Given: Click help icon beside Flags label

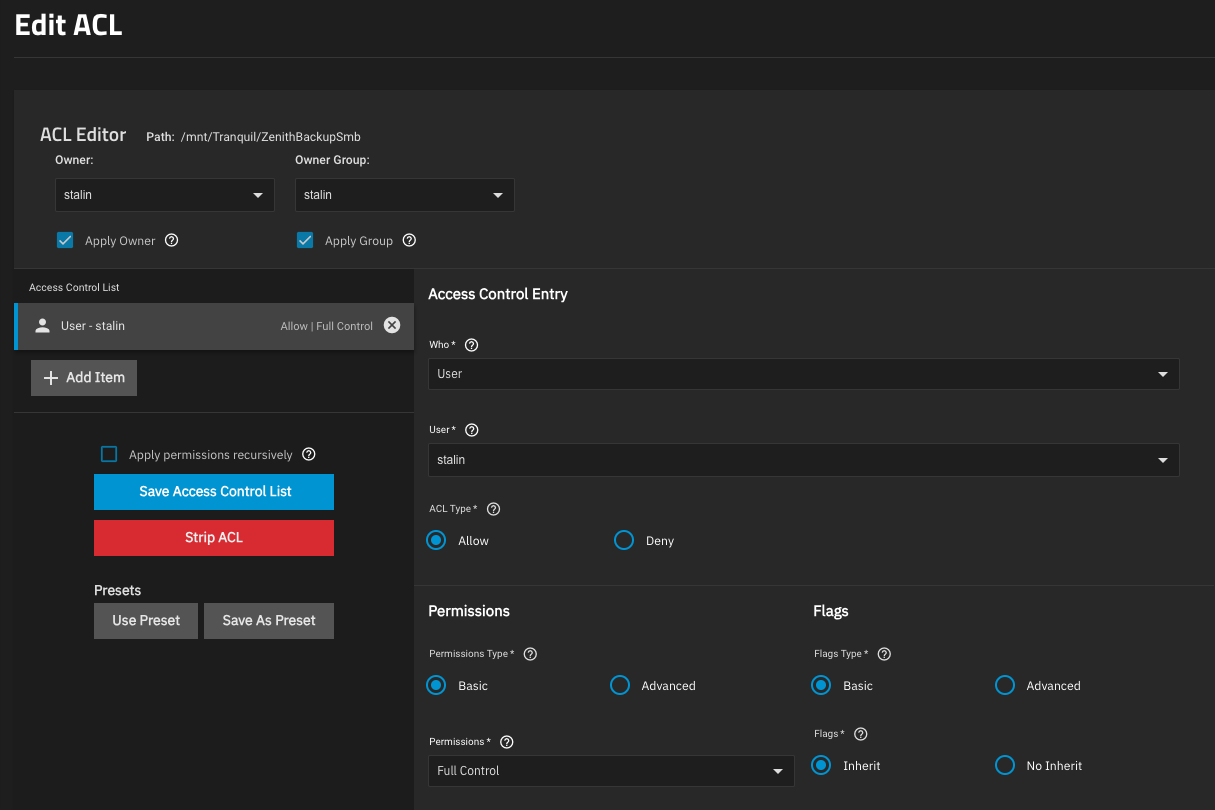Looking at the screenshot, I should point(861,734).
